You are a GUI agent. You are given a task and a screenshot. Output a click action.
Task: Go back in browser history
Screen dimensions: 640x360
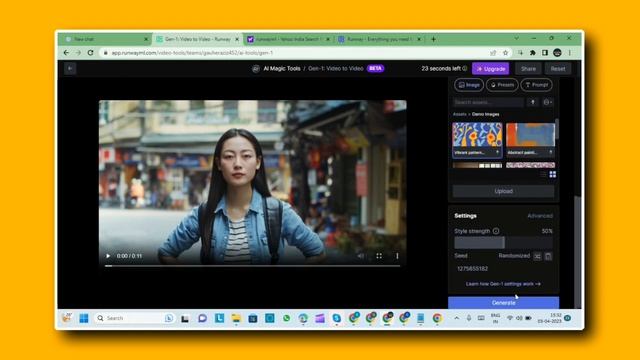coord(66,53)
